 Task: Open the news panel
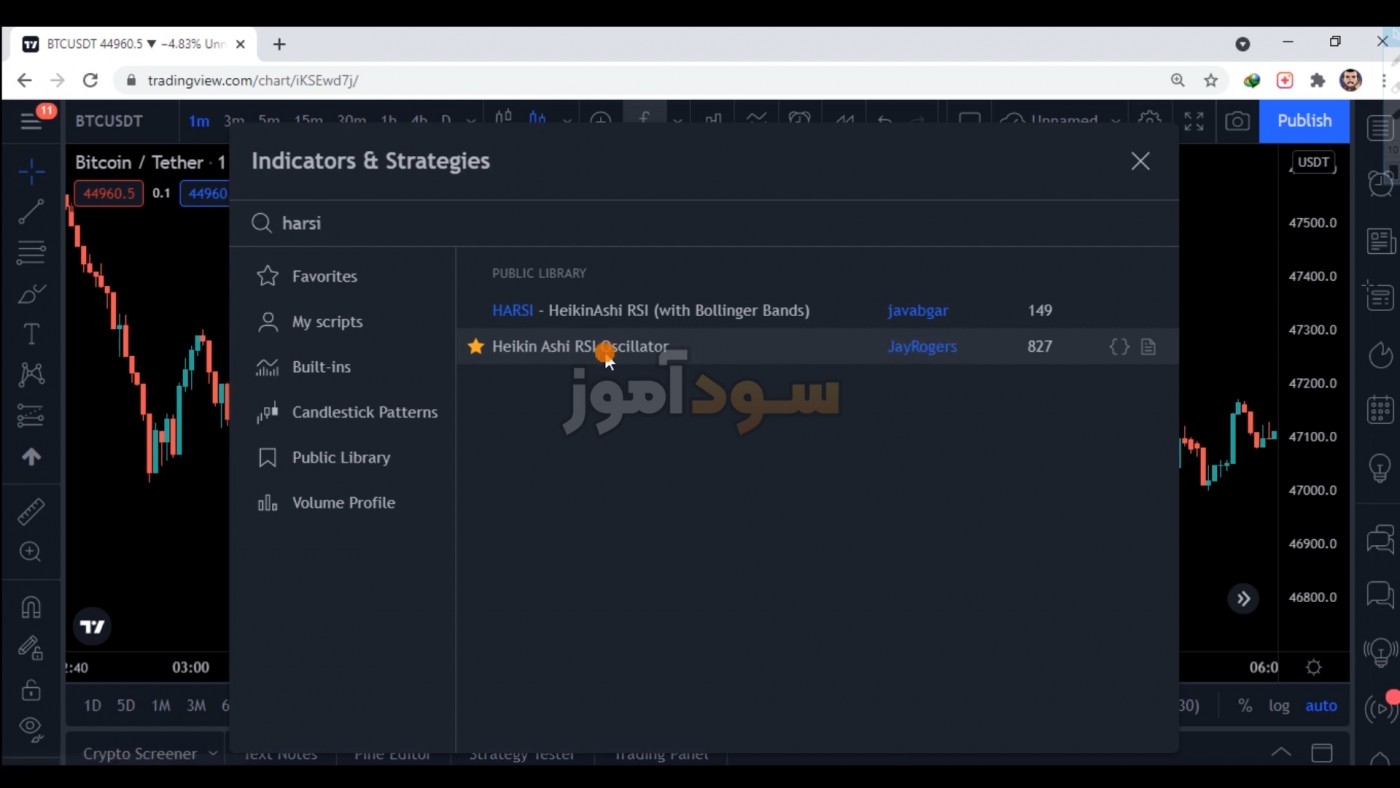1381,241
